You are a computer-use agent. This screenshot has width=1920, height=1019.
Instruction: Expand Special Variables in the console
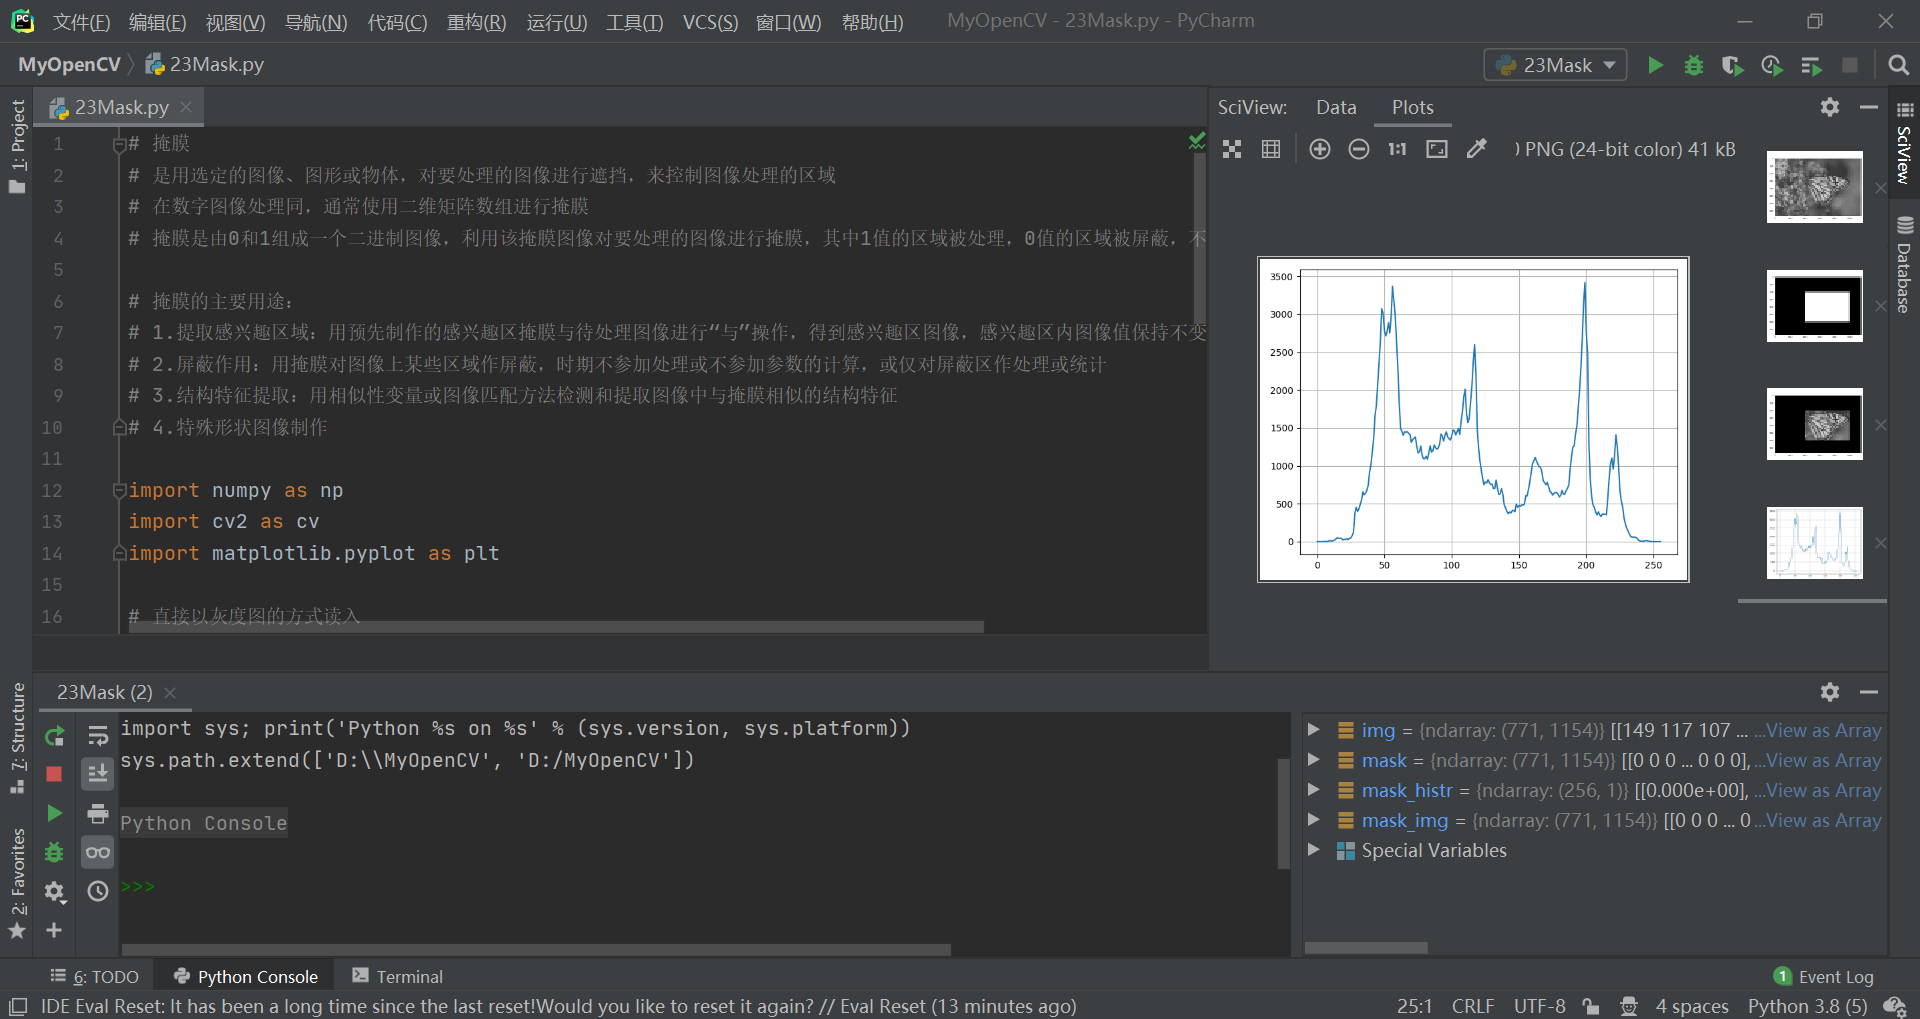[x=1313, y=850]
